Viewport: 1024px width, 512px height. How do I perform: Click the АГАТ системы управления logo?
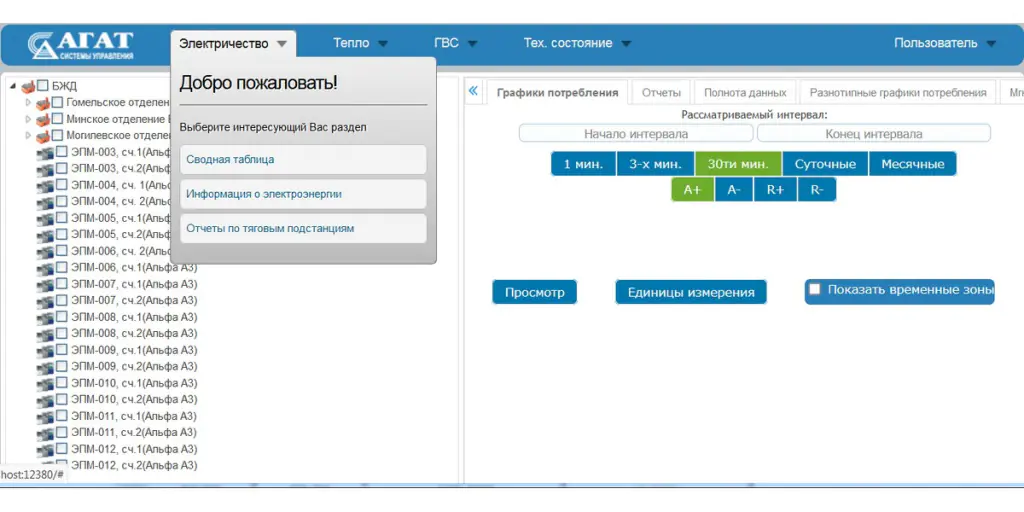tap(82, 45)
